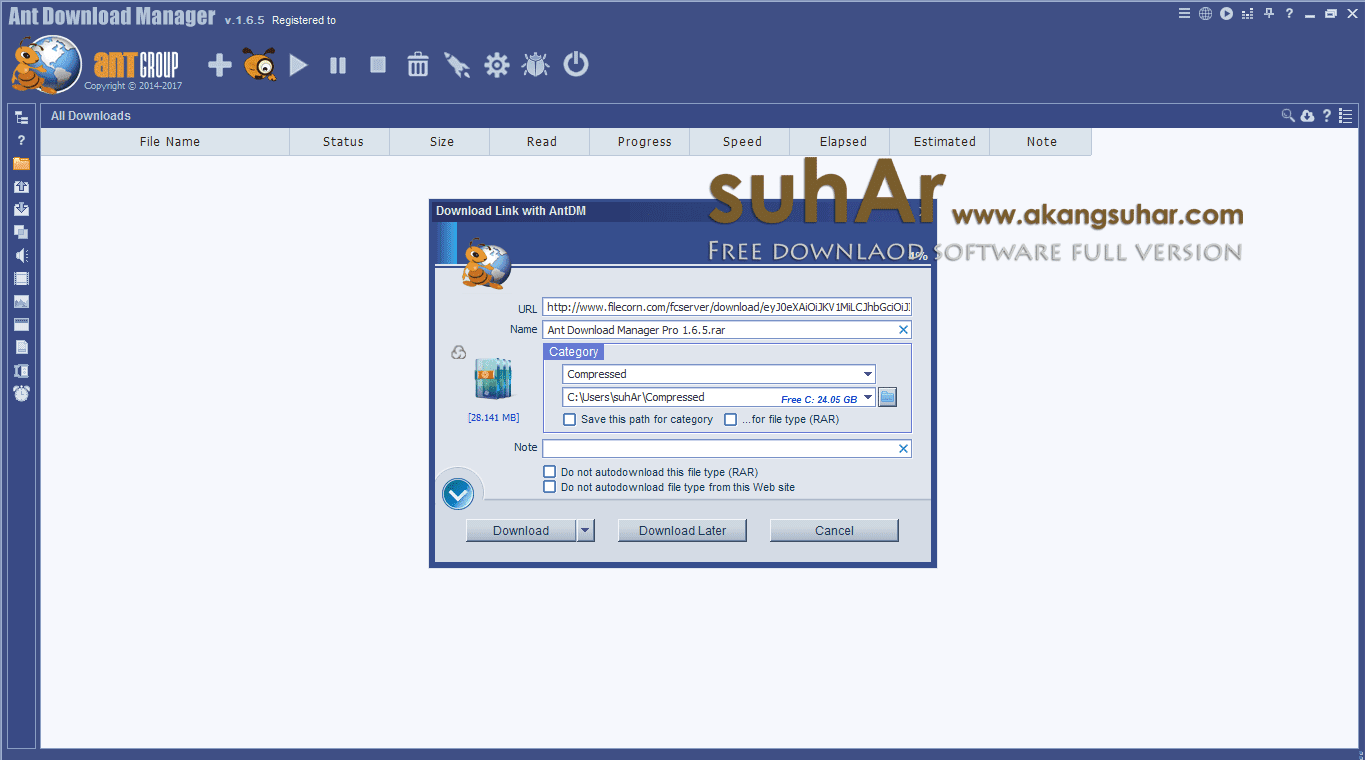Image resolution: width=1365 pixels, height=760 pixels.
Task: Start downloads with the play toolbar icon
Action: [298, 66]
